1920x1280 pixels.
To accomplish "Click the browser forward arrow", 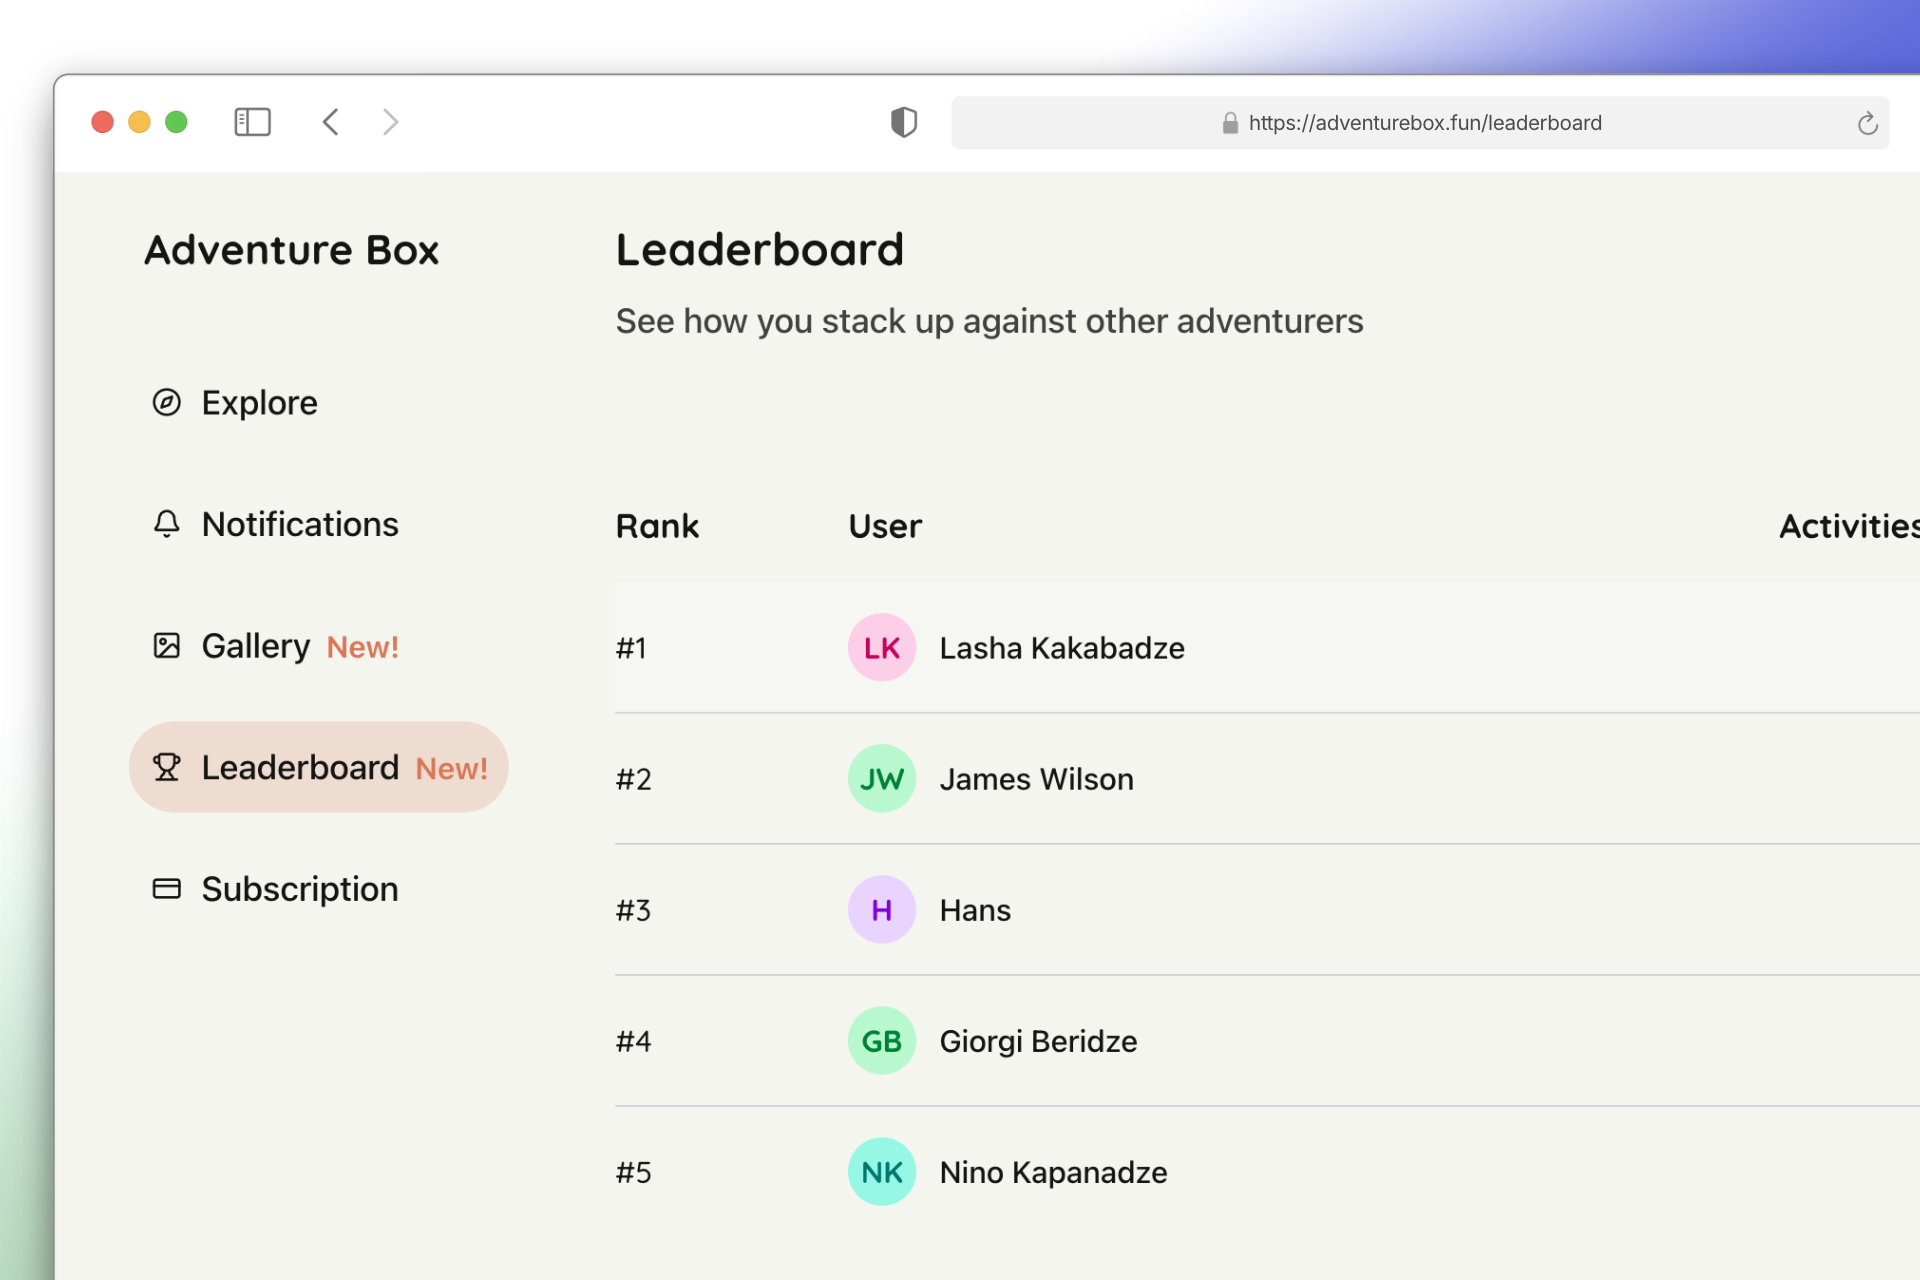I will tap(390, 121).
